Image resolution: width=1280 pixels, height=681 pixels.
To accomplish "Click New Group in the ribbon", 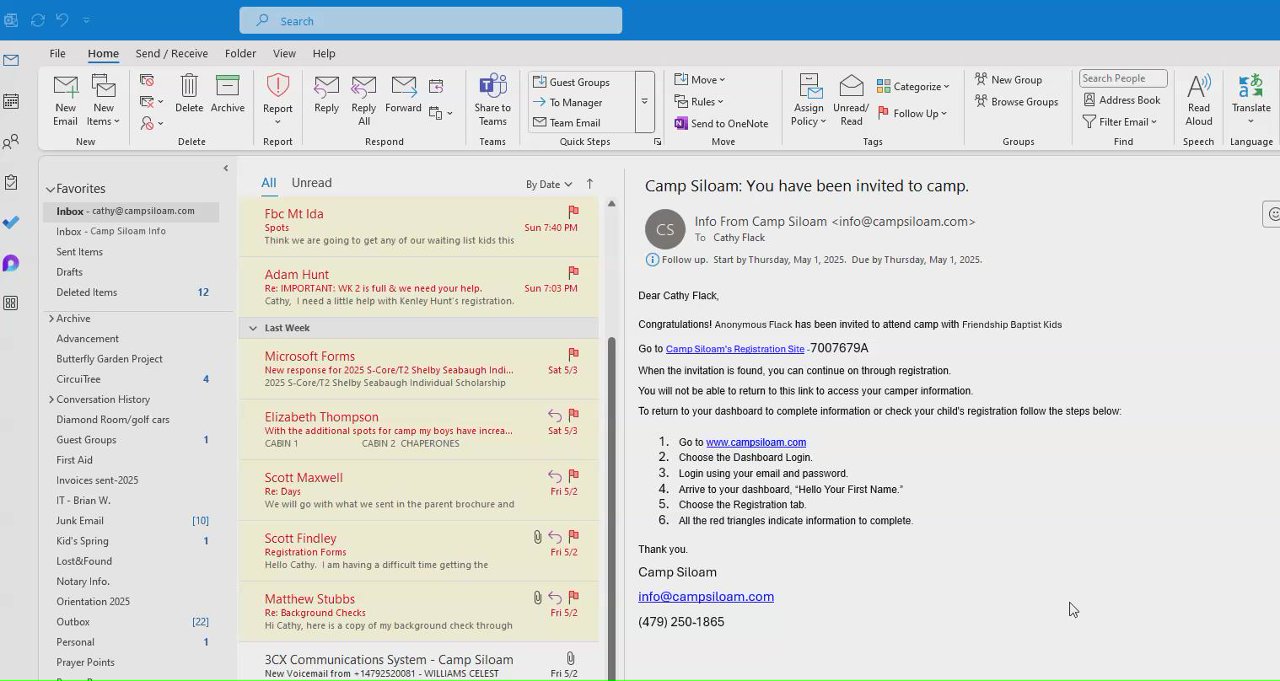I will tap(1008, 80).
